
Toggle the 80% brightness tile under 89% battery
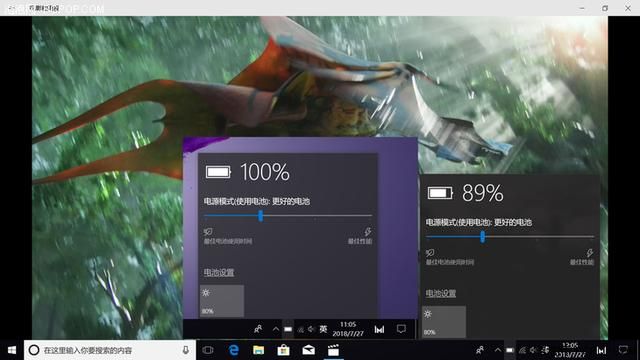click(444, 322)
